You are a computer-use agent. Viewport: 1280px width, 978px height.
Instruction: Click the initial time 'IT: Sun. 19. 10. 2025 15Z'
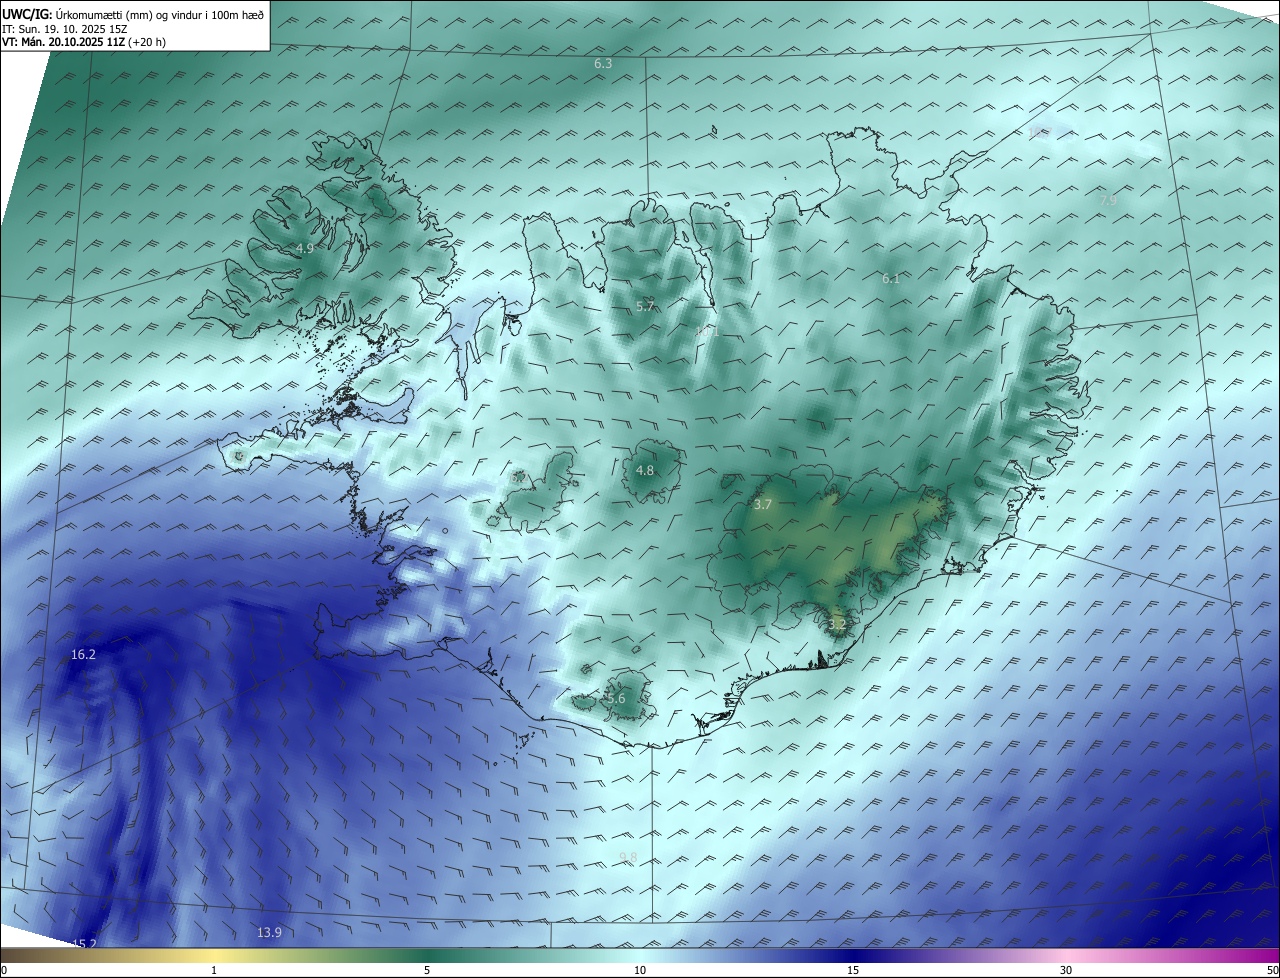point(67,29)
